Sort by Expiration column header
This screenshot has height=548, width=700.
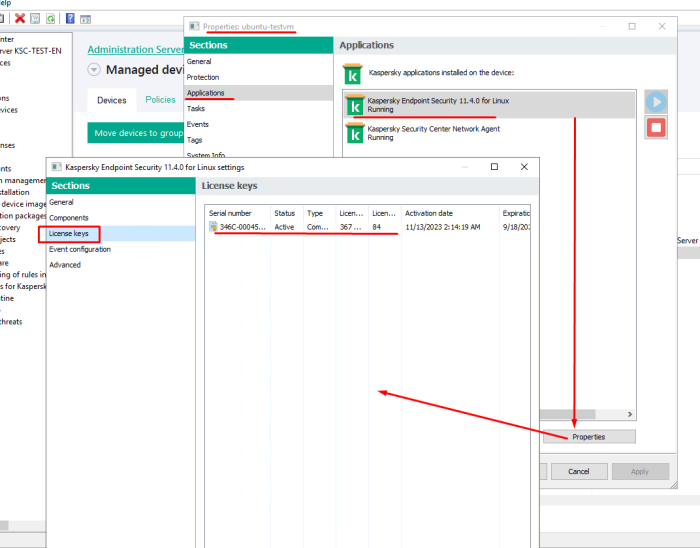515,213
